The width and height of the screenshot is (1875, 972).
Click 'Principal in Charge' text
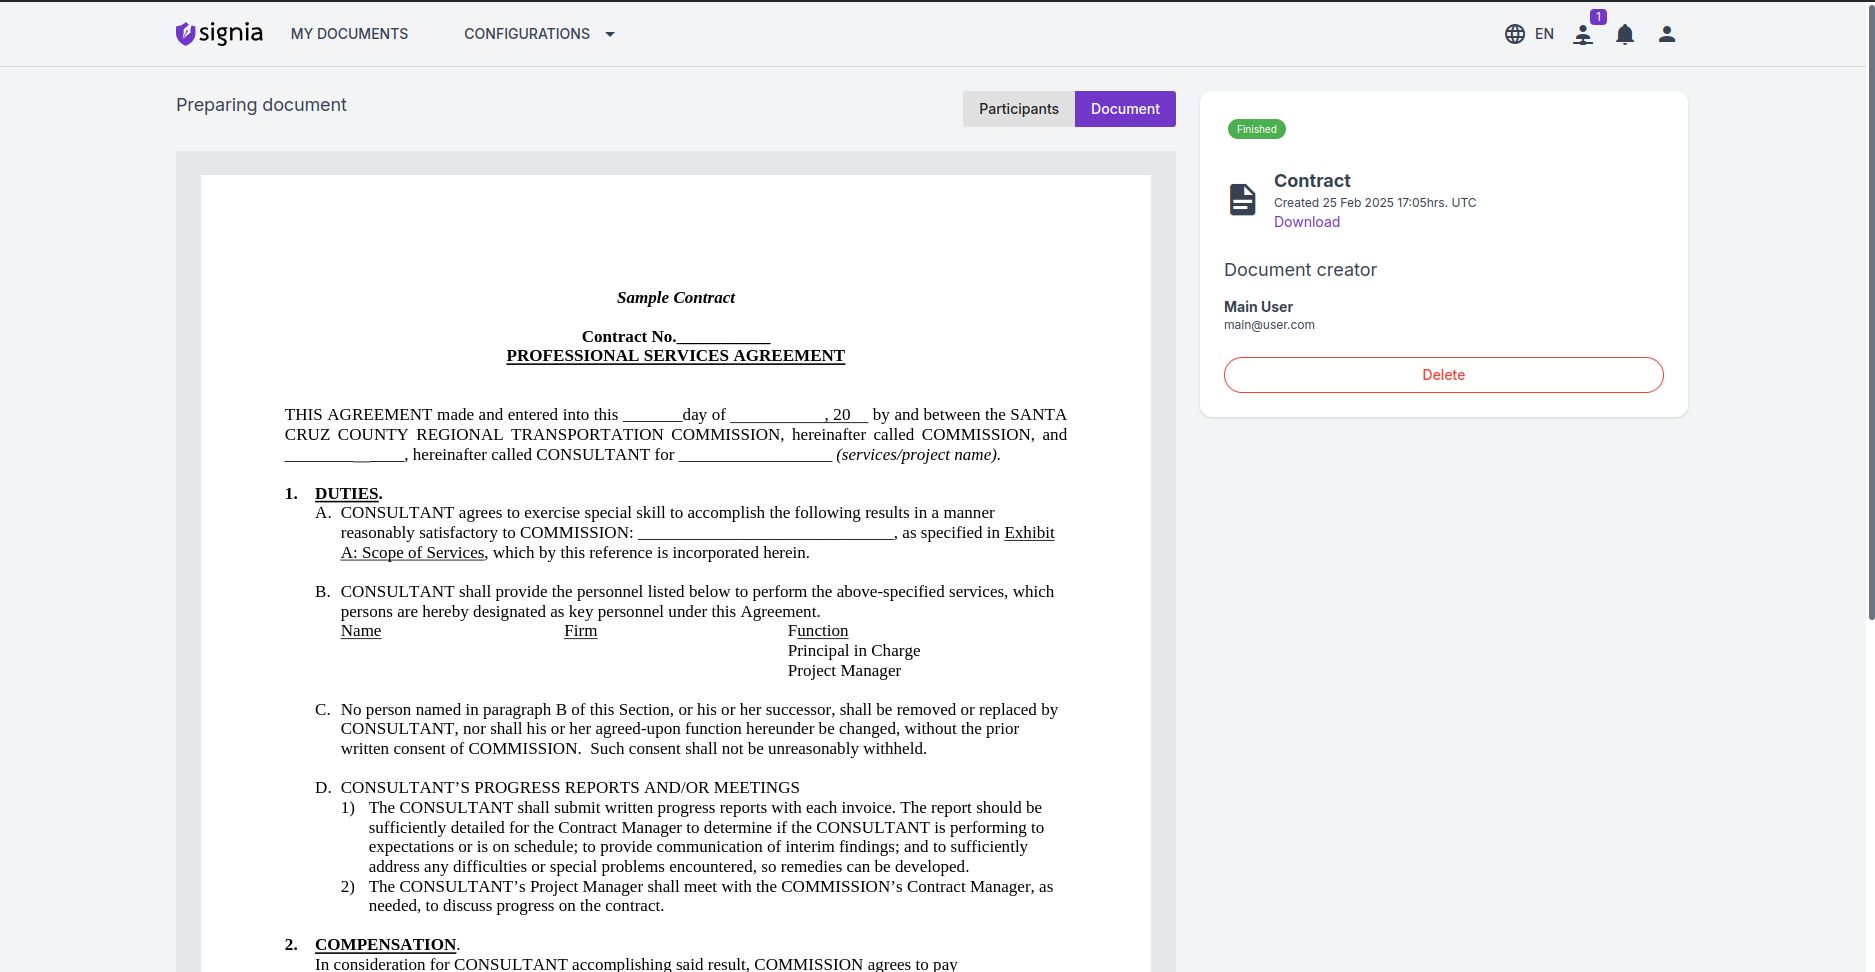click(x=854, y=651)
